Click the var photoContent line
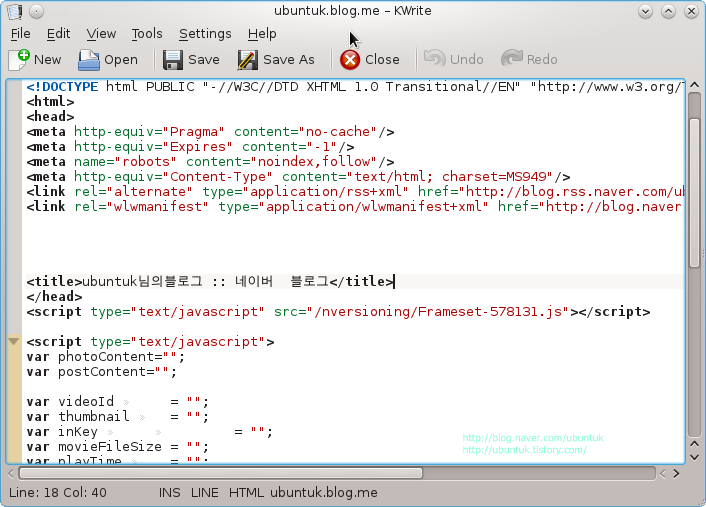 tap(105, 357)
